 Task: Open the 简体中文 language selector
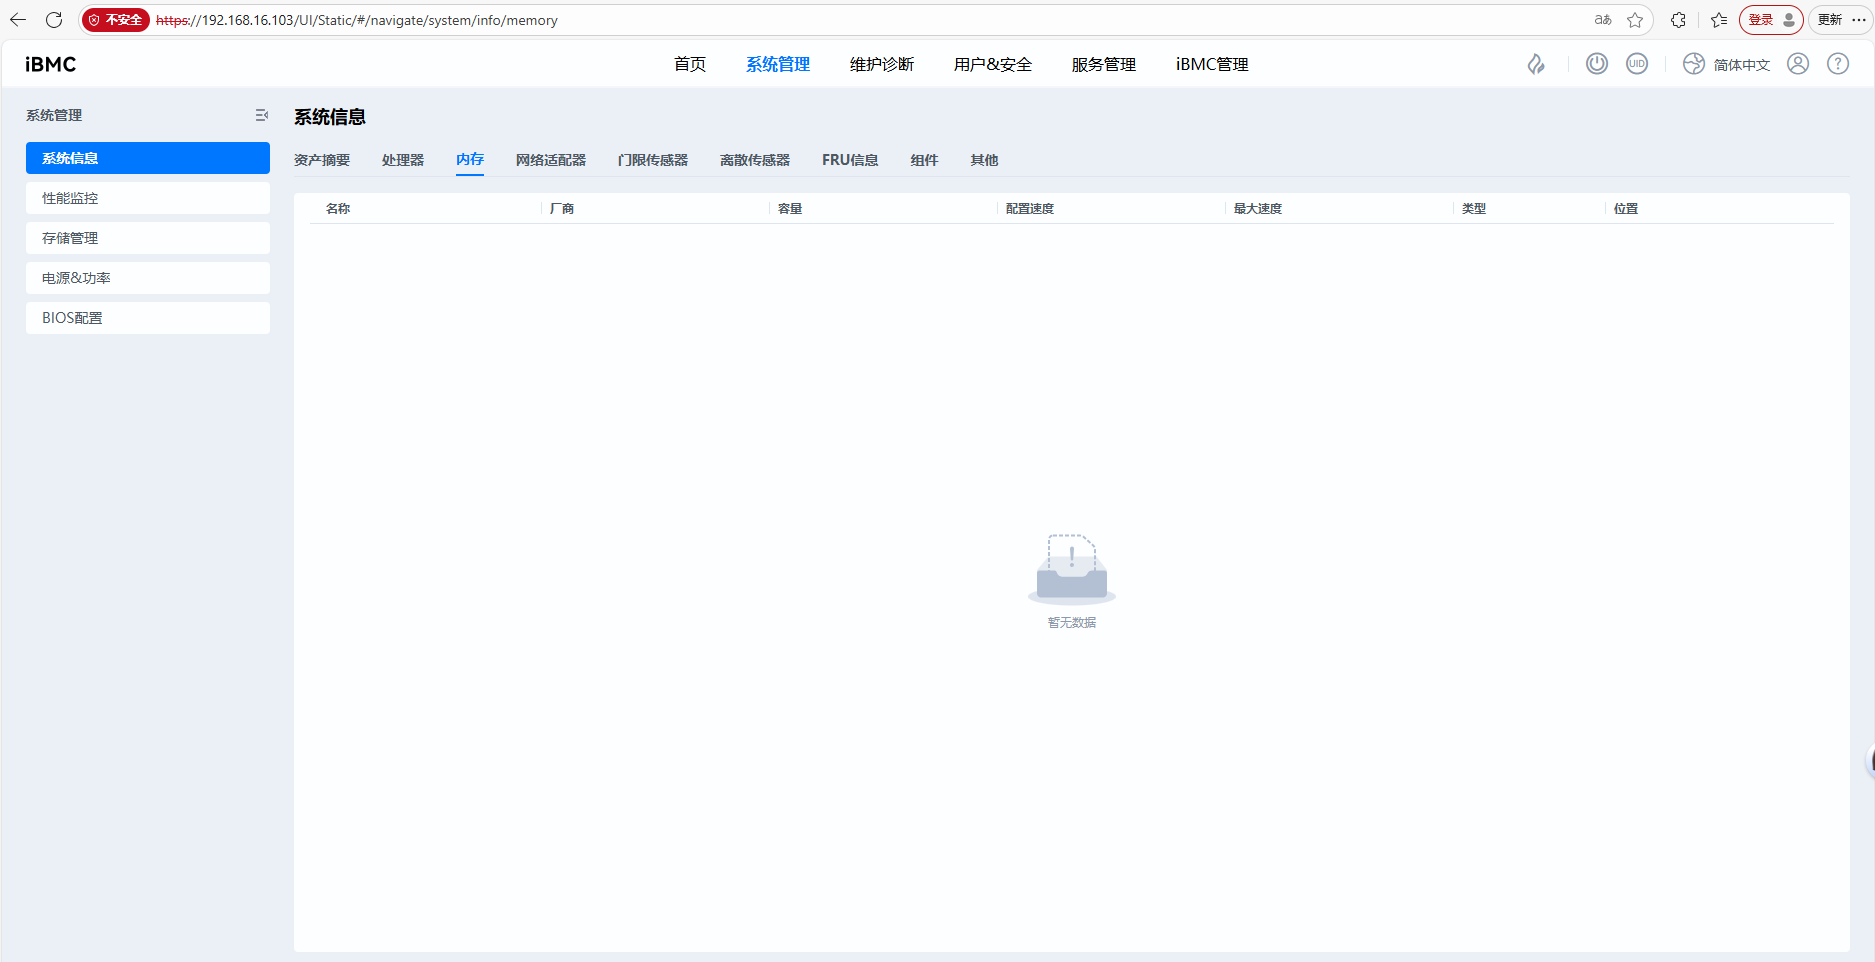click(x=1727, y=64)
